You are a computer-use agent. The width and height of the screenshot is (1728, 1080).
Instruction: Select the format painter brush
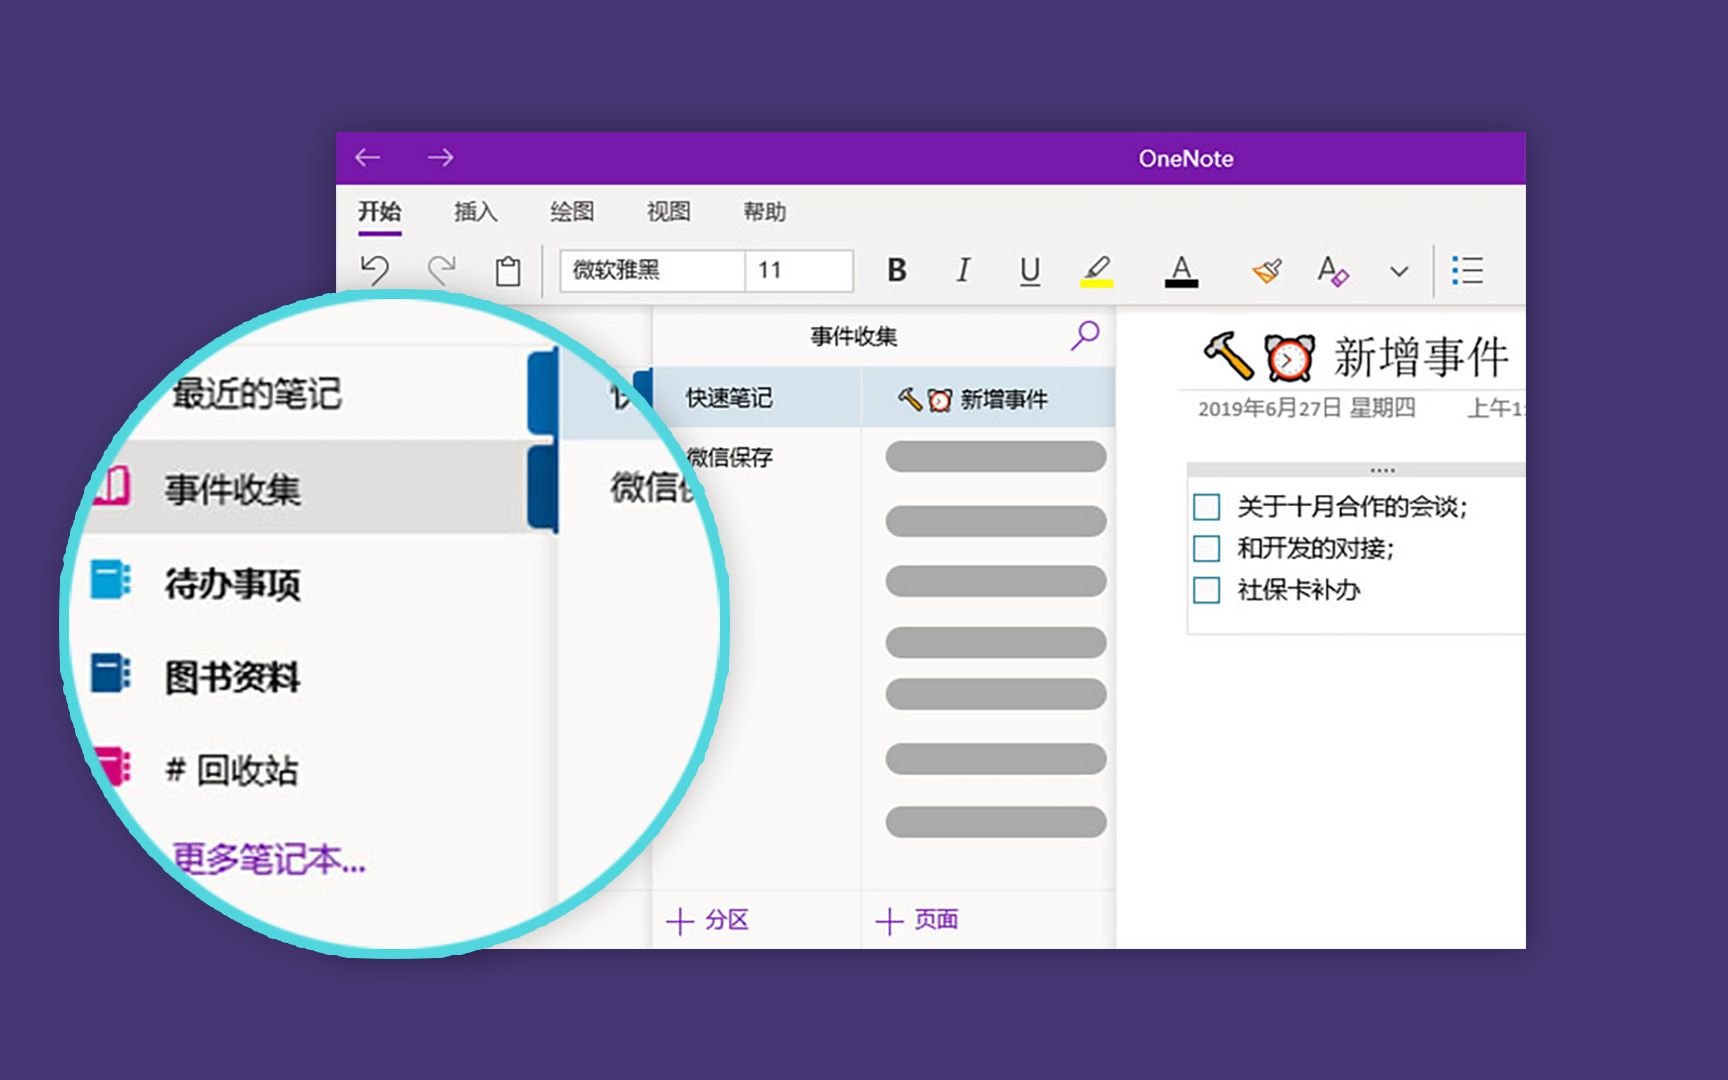1267,270
